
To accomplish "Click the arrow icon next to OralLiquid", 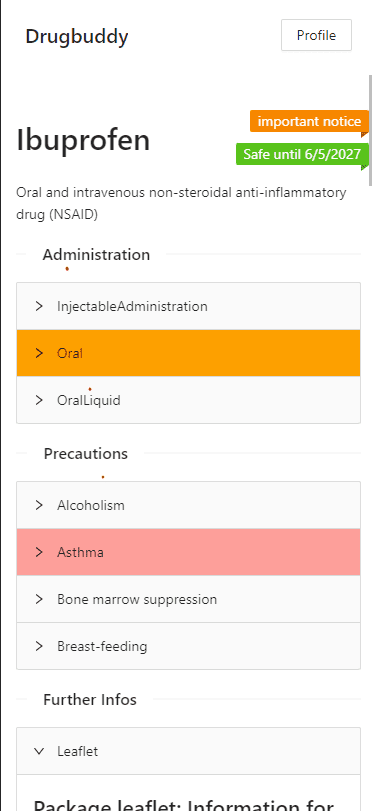I will tap(39, 400).
